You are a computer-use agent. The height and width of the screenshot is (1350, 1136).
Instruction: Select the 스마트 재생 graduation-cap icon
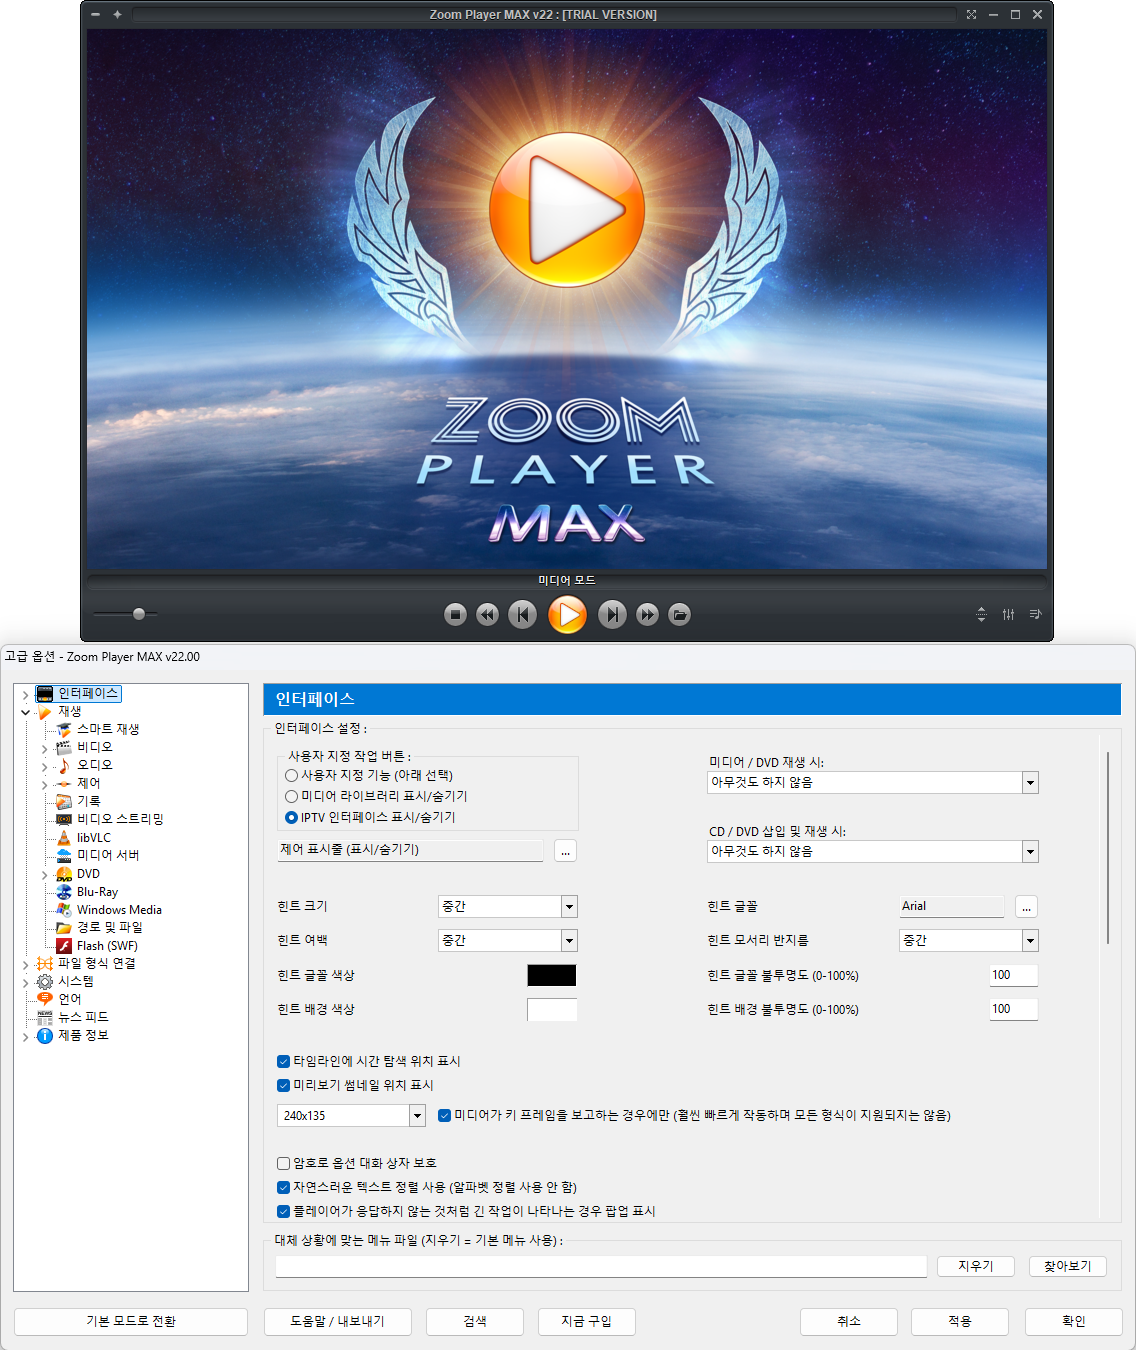[x=64, y=730]
